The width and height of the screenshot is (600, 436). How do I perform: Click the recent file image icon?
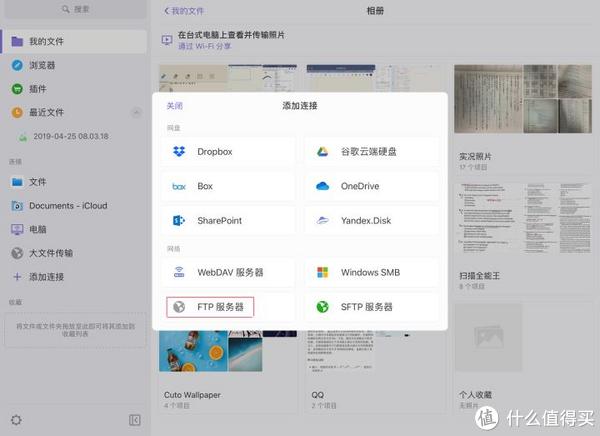point(23,137)
